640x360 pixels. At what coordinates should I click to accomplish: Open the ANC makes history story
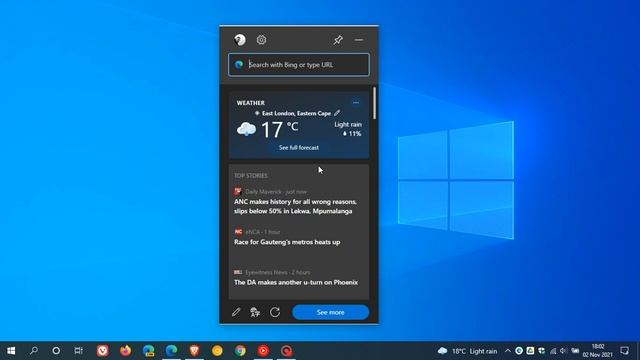(x=295, y=207)
